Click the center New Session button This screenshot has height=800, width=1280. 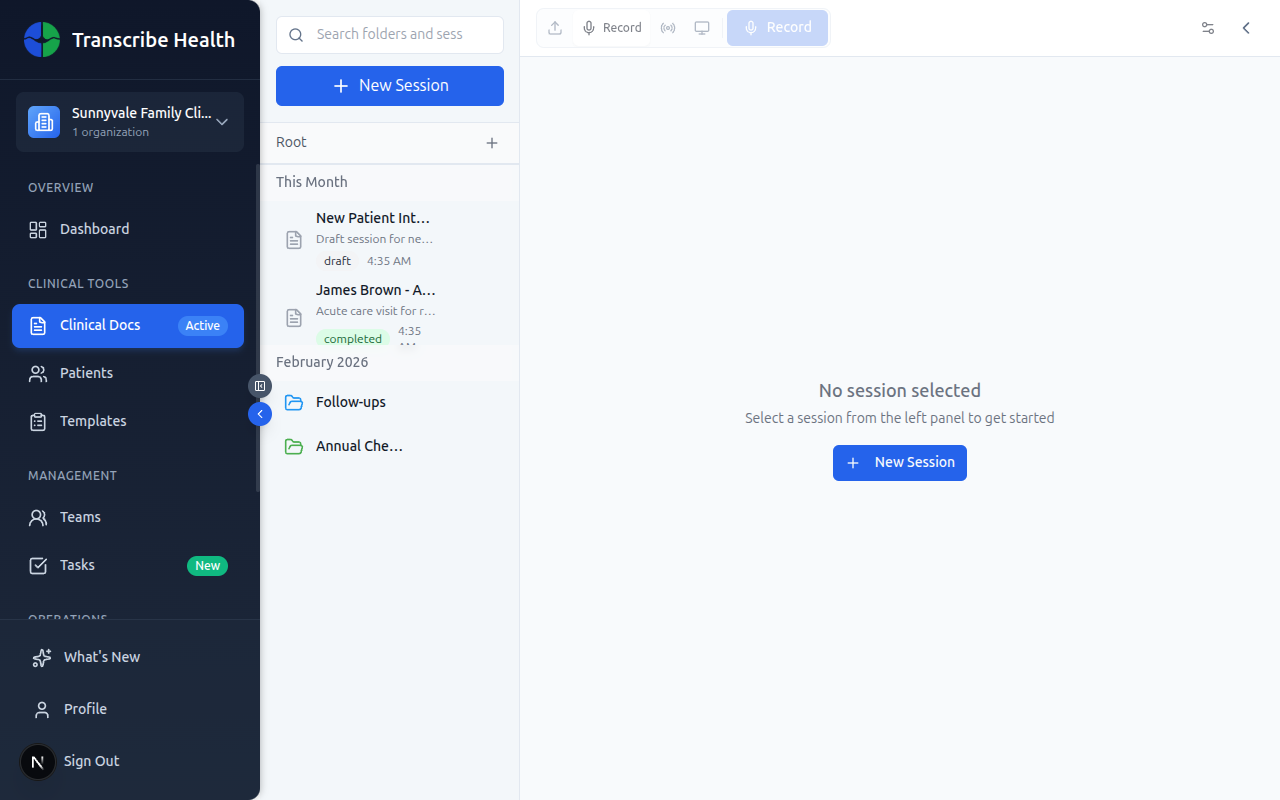pyautogui.click(x=899, y=463)
